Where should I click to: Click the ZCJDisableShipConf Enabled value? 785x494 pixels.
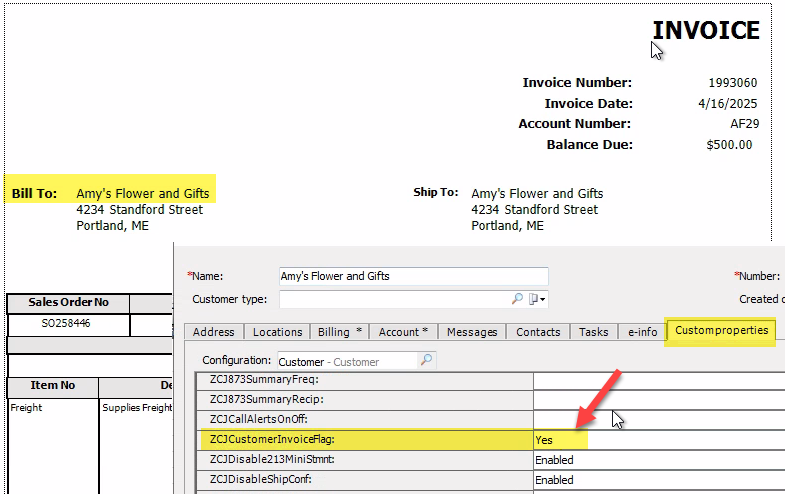point(554,480)
